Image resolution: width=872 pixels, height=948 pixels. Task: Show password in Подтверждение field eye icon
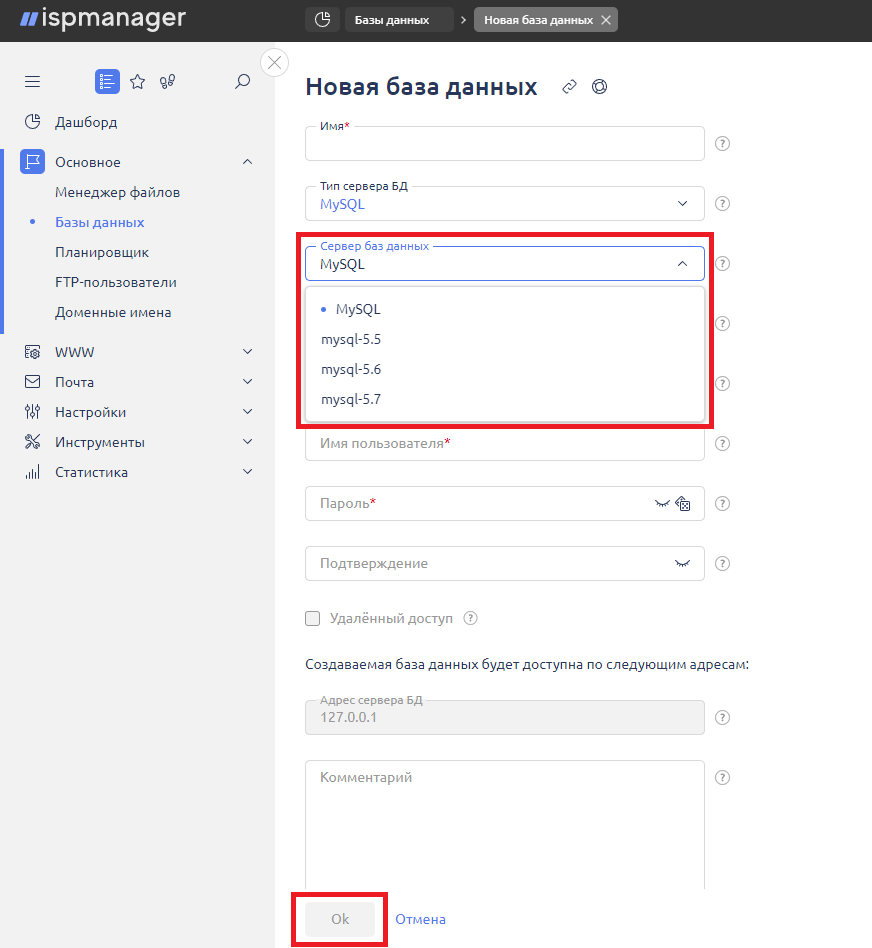point(682,564)
